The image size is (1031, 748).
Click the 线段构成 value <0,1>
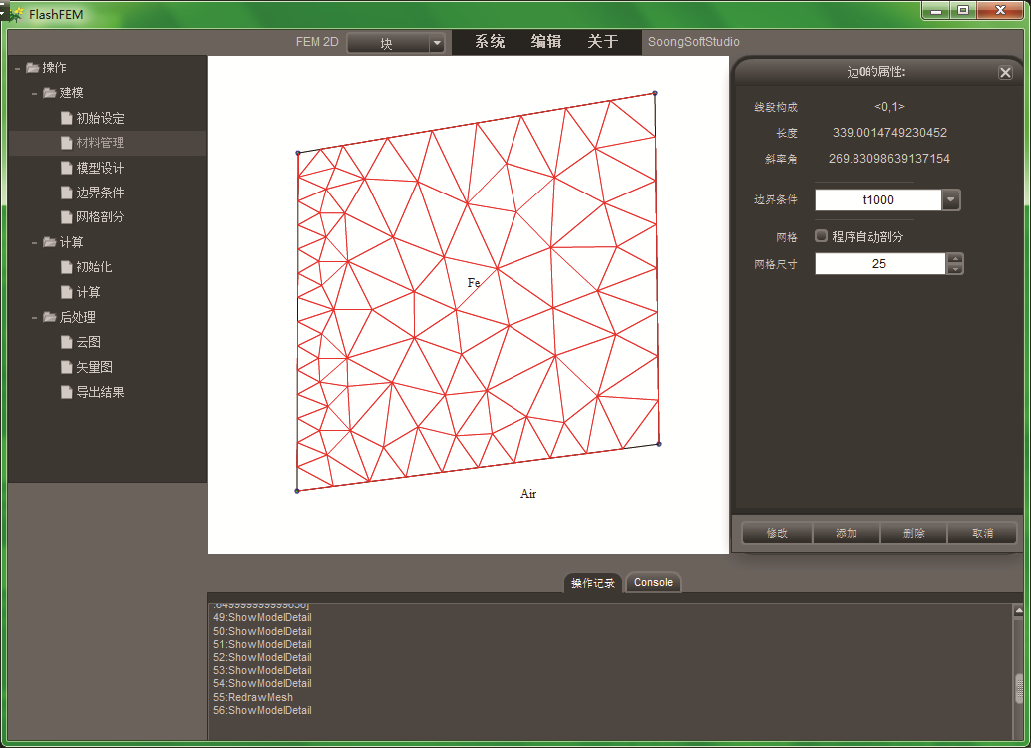pyautogui.click(x=889, y=106)
